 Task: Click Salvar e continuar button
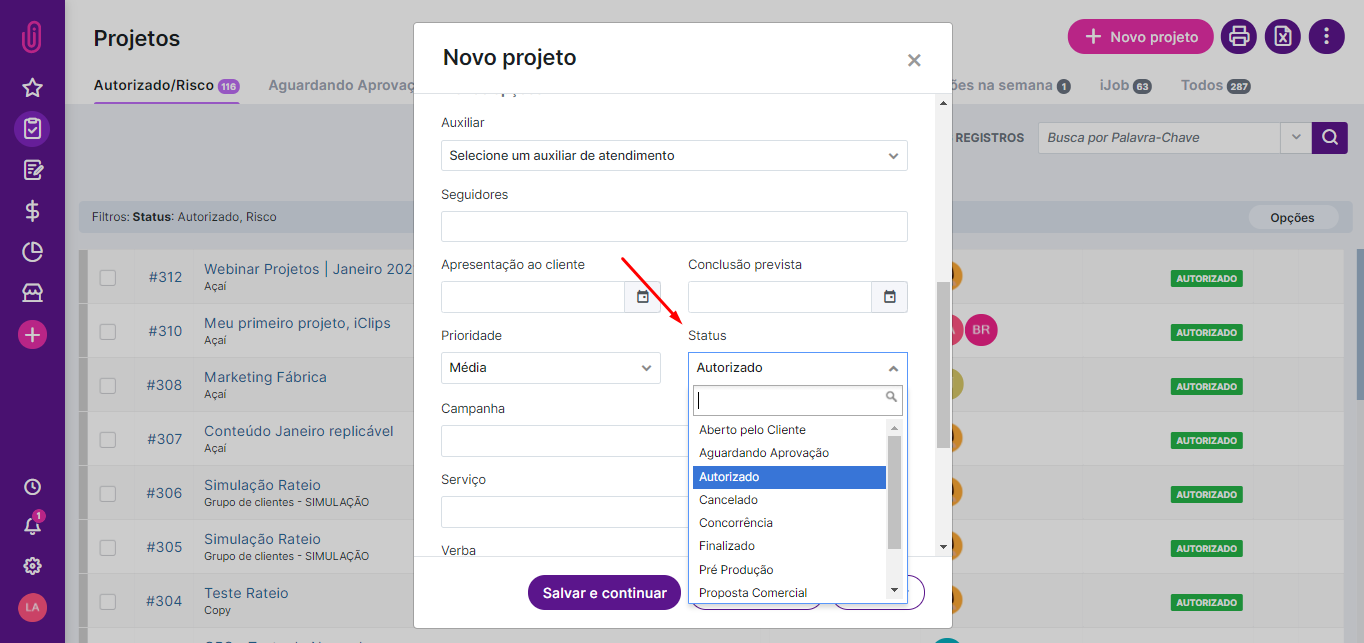[x=604, y=593]
